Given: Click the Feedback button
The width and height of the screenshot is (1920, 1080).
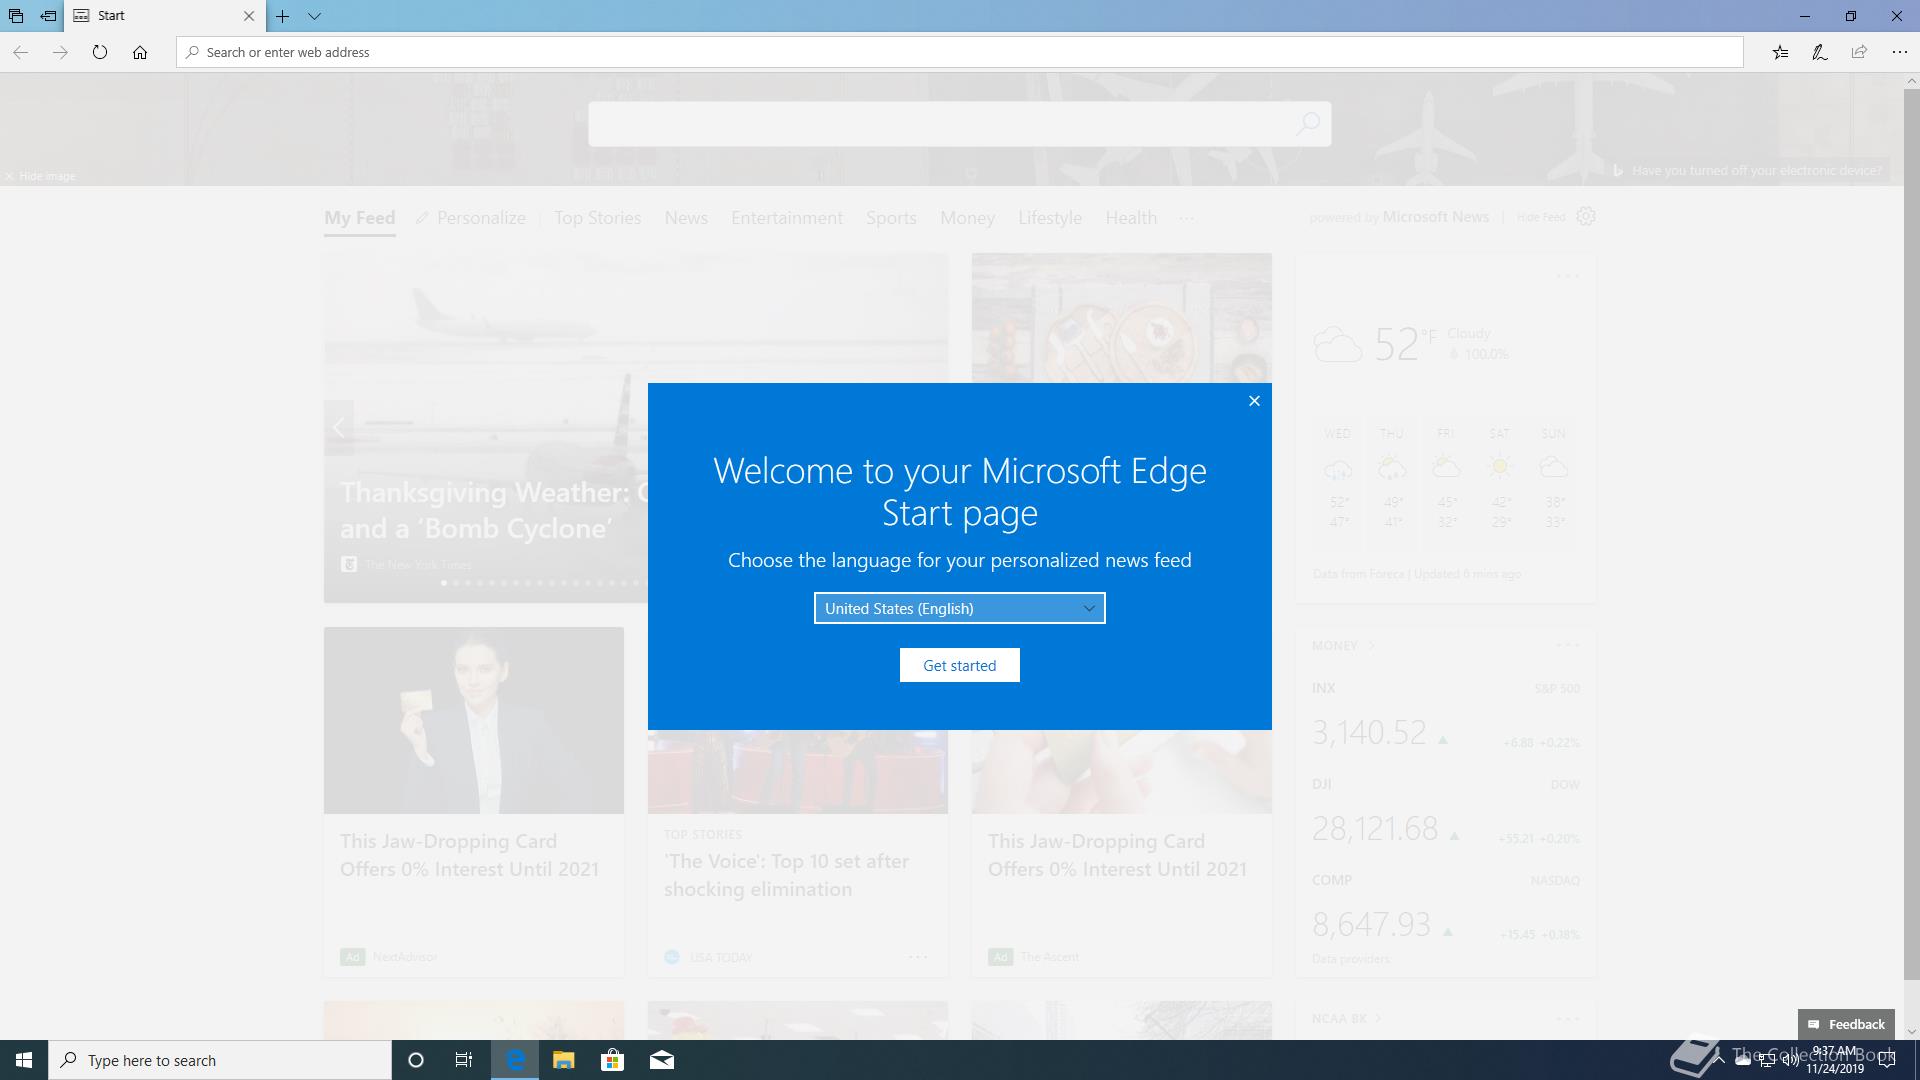Looking at the screenshot, I should tap(1846, 1024).
